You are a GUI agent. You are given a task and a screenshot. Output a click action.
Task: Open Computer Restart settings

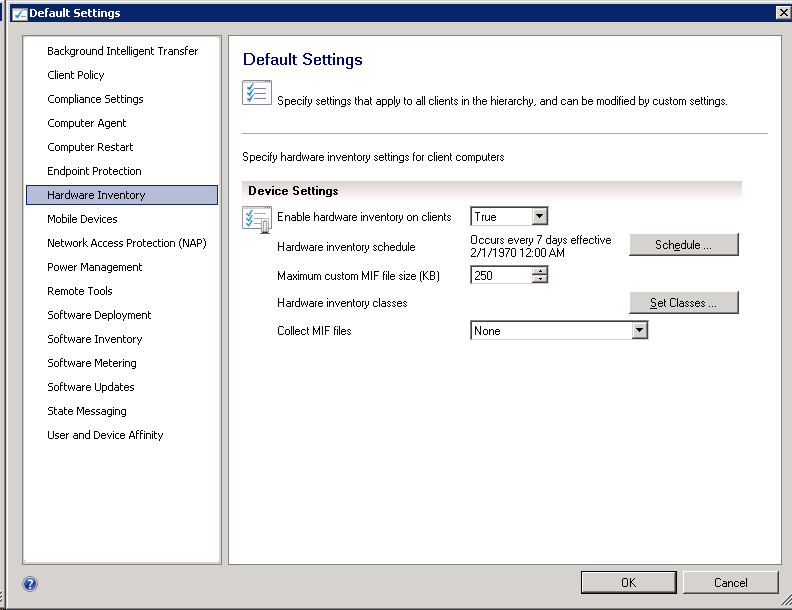pyautogui.click(x=122, y=147)
